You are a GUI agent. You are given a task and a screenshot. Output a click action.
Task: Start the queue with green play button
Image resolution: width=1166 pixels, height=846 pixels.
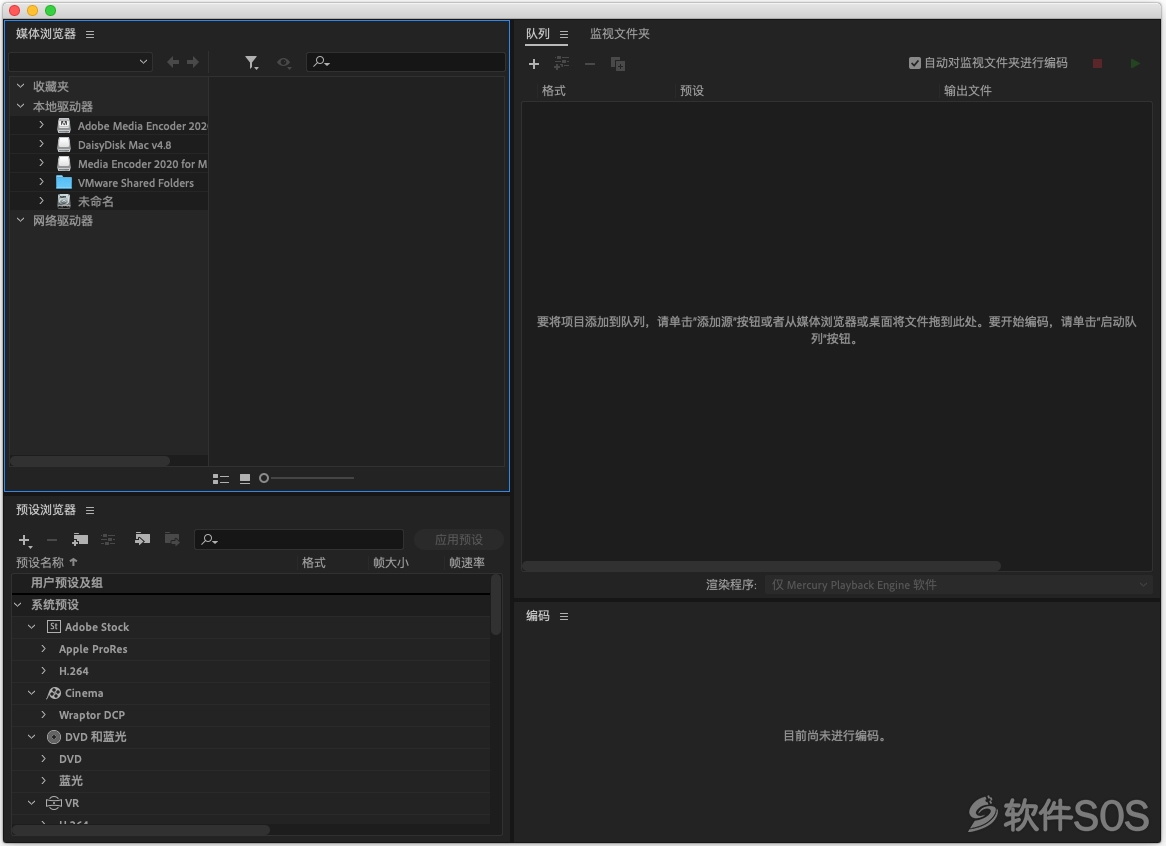[x=1136, y=63]
